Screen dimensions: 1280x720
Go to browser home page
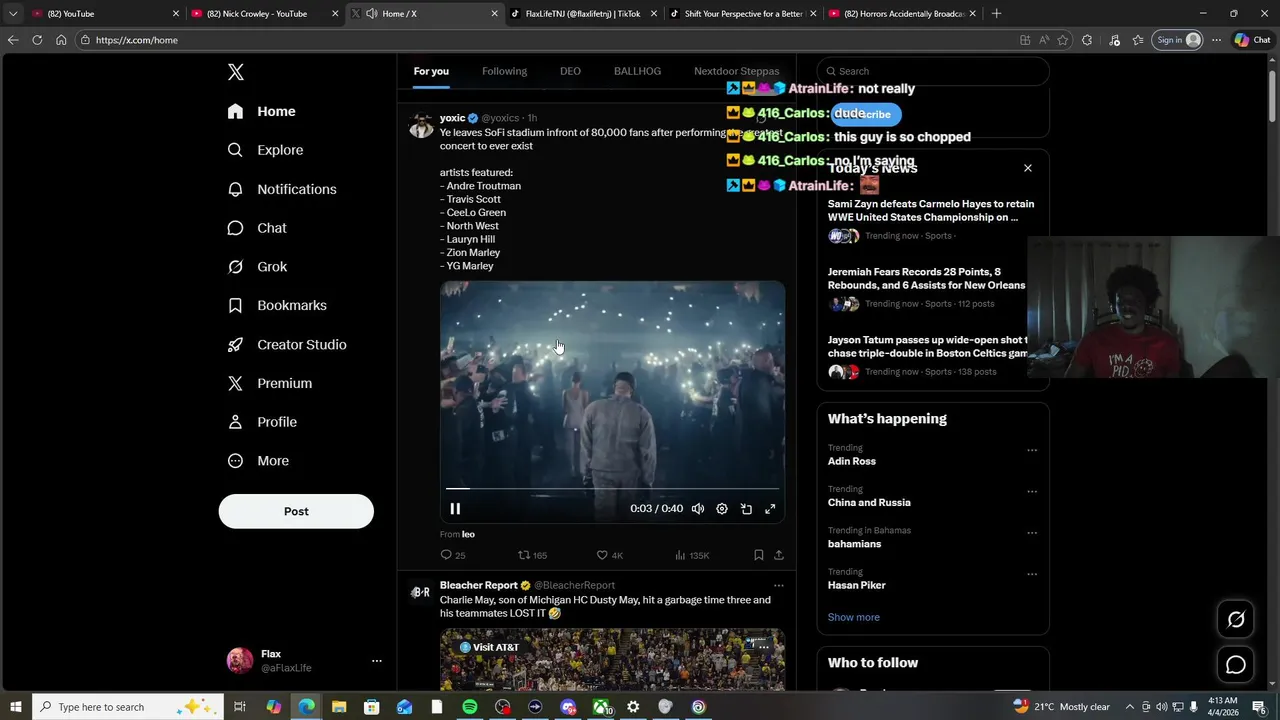click(61, 40)
